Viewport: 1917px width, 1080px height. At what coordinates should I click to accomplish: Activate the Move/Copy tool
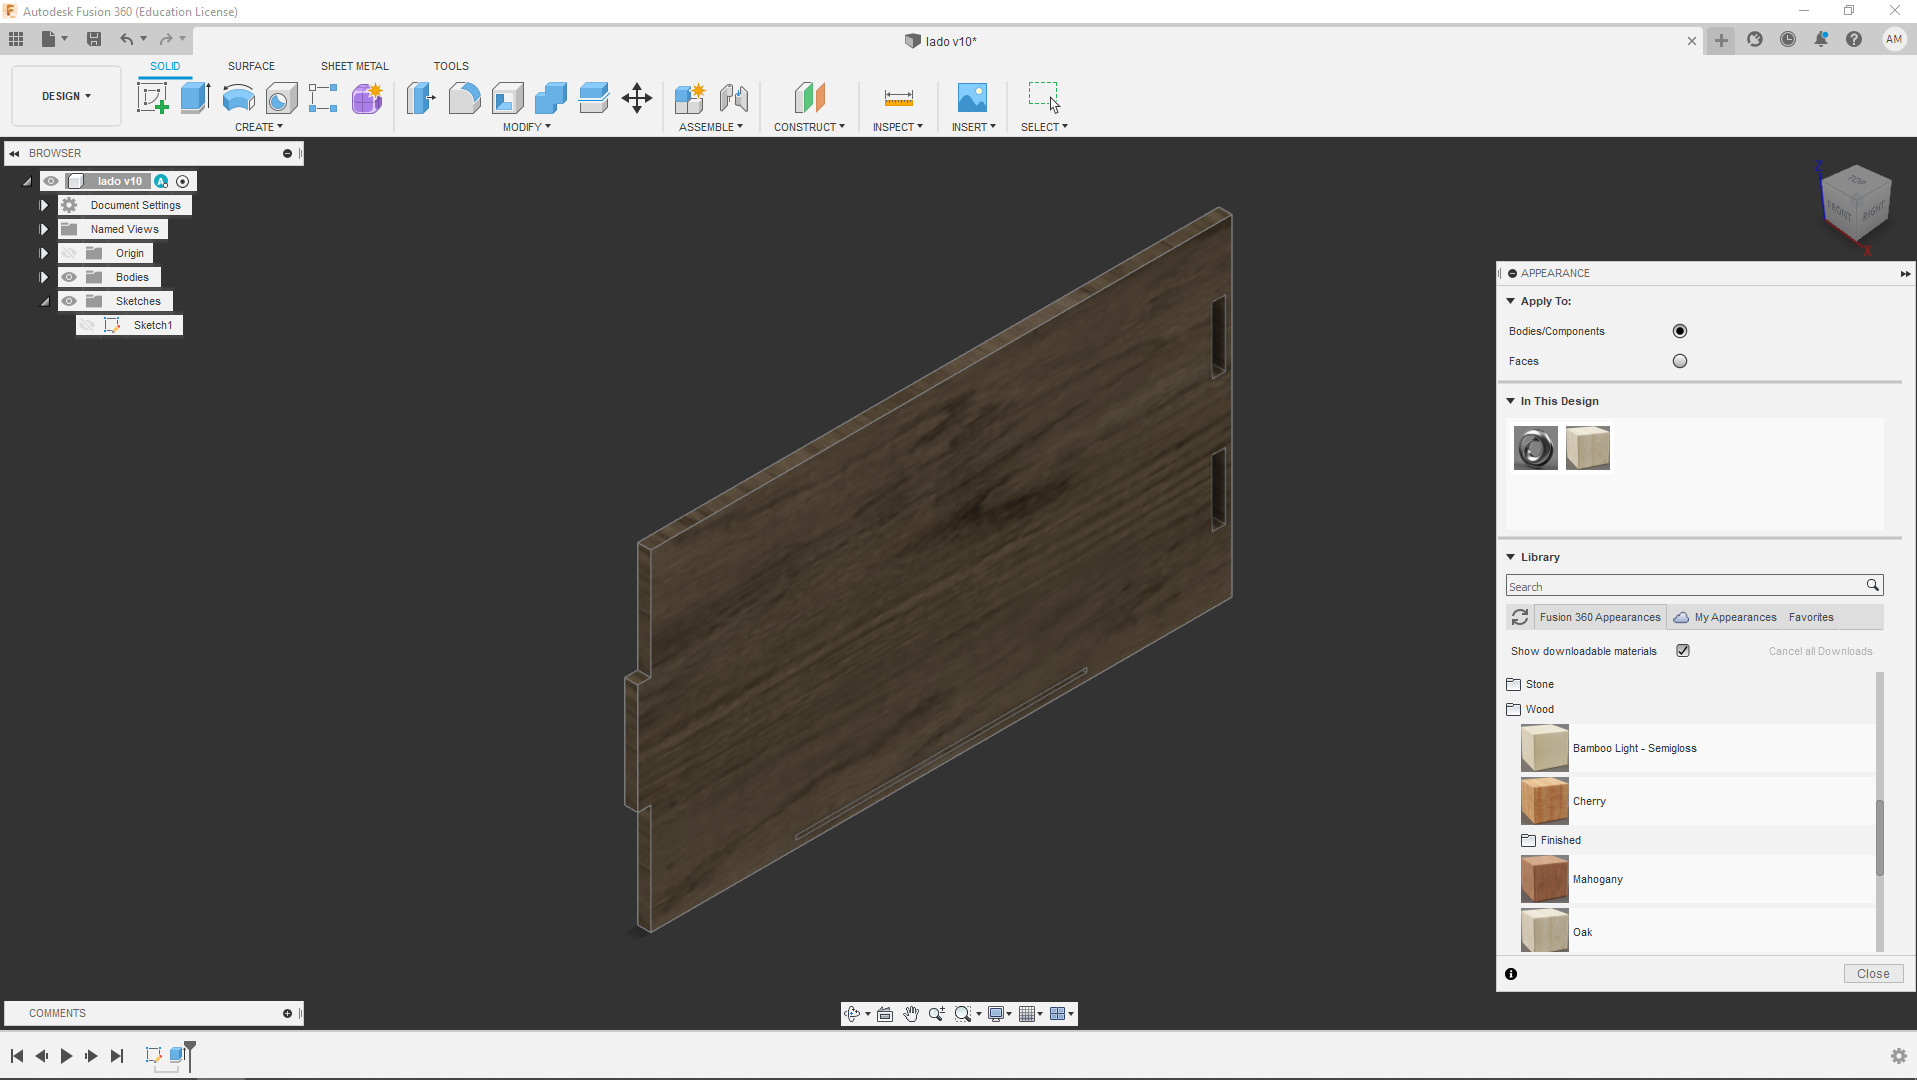[636, 98]
